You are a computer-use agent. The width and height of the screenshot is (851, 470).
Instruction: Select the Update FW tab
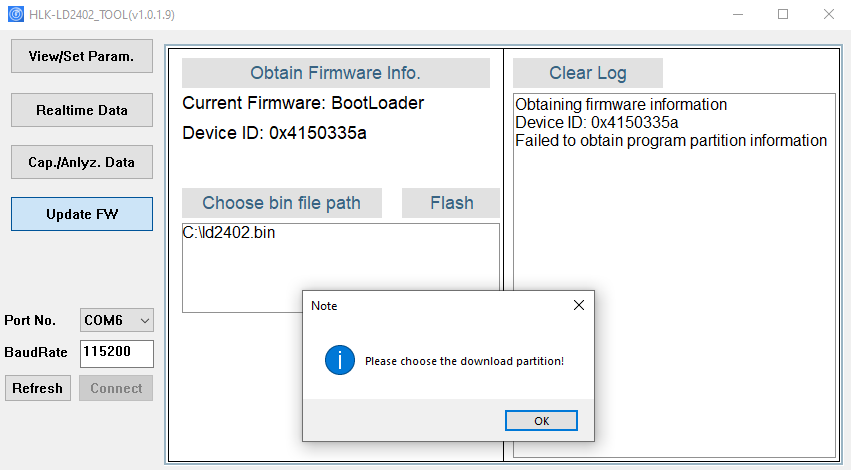(81, 214)
